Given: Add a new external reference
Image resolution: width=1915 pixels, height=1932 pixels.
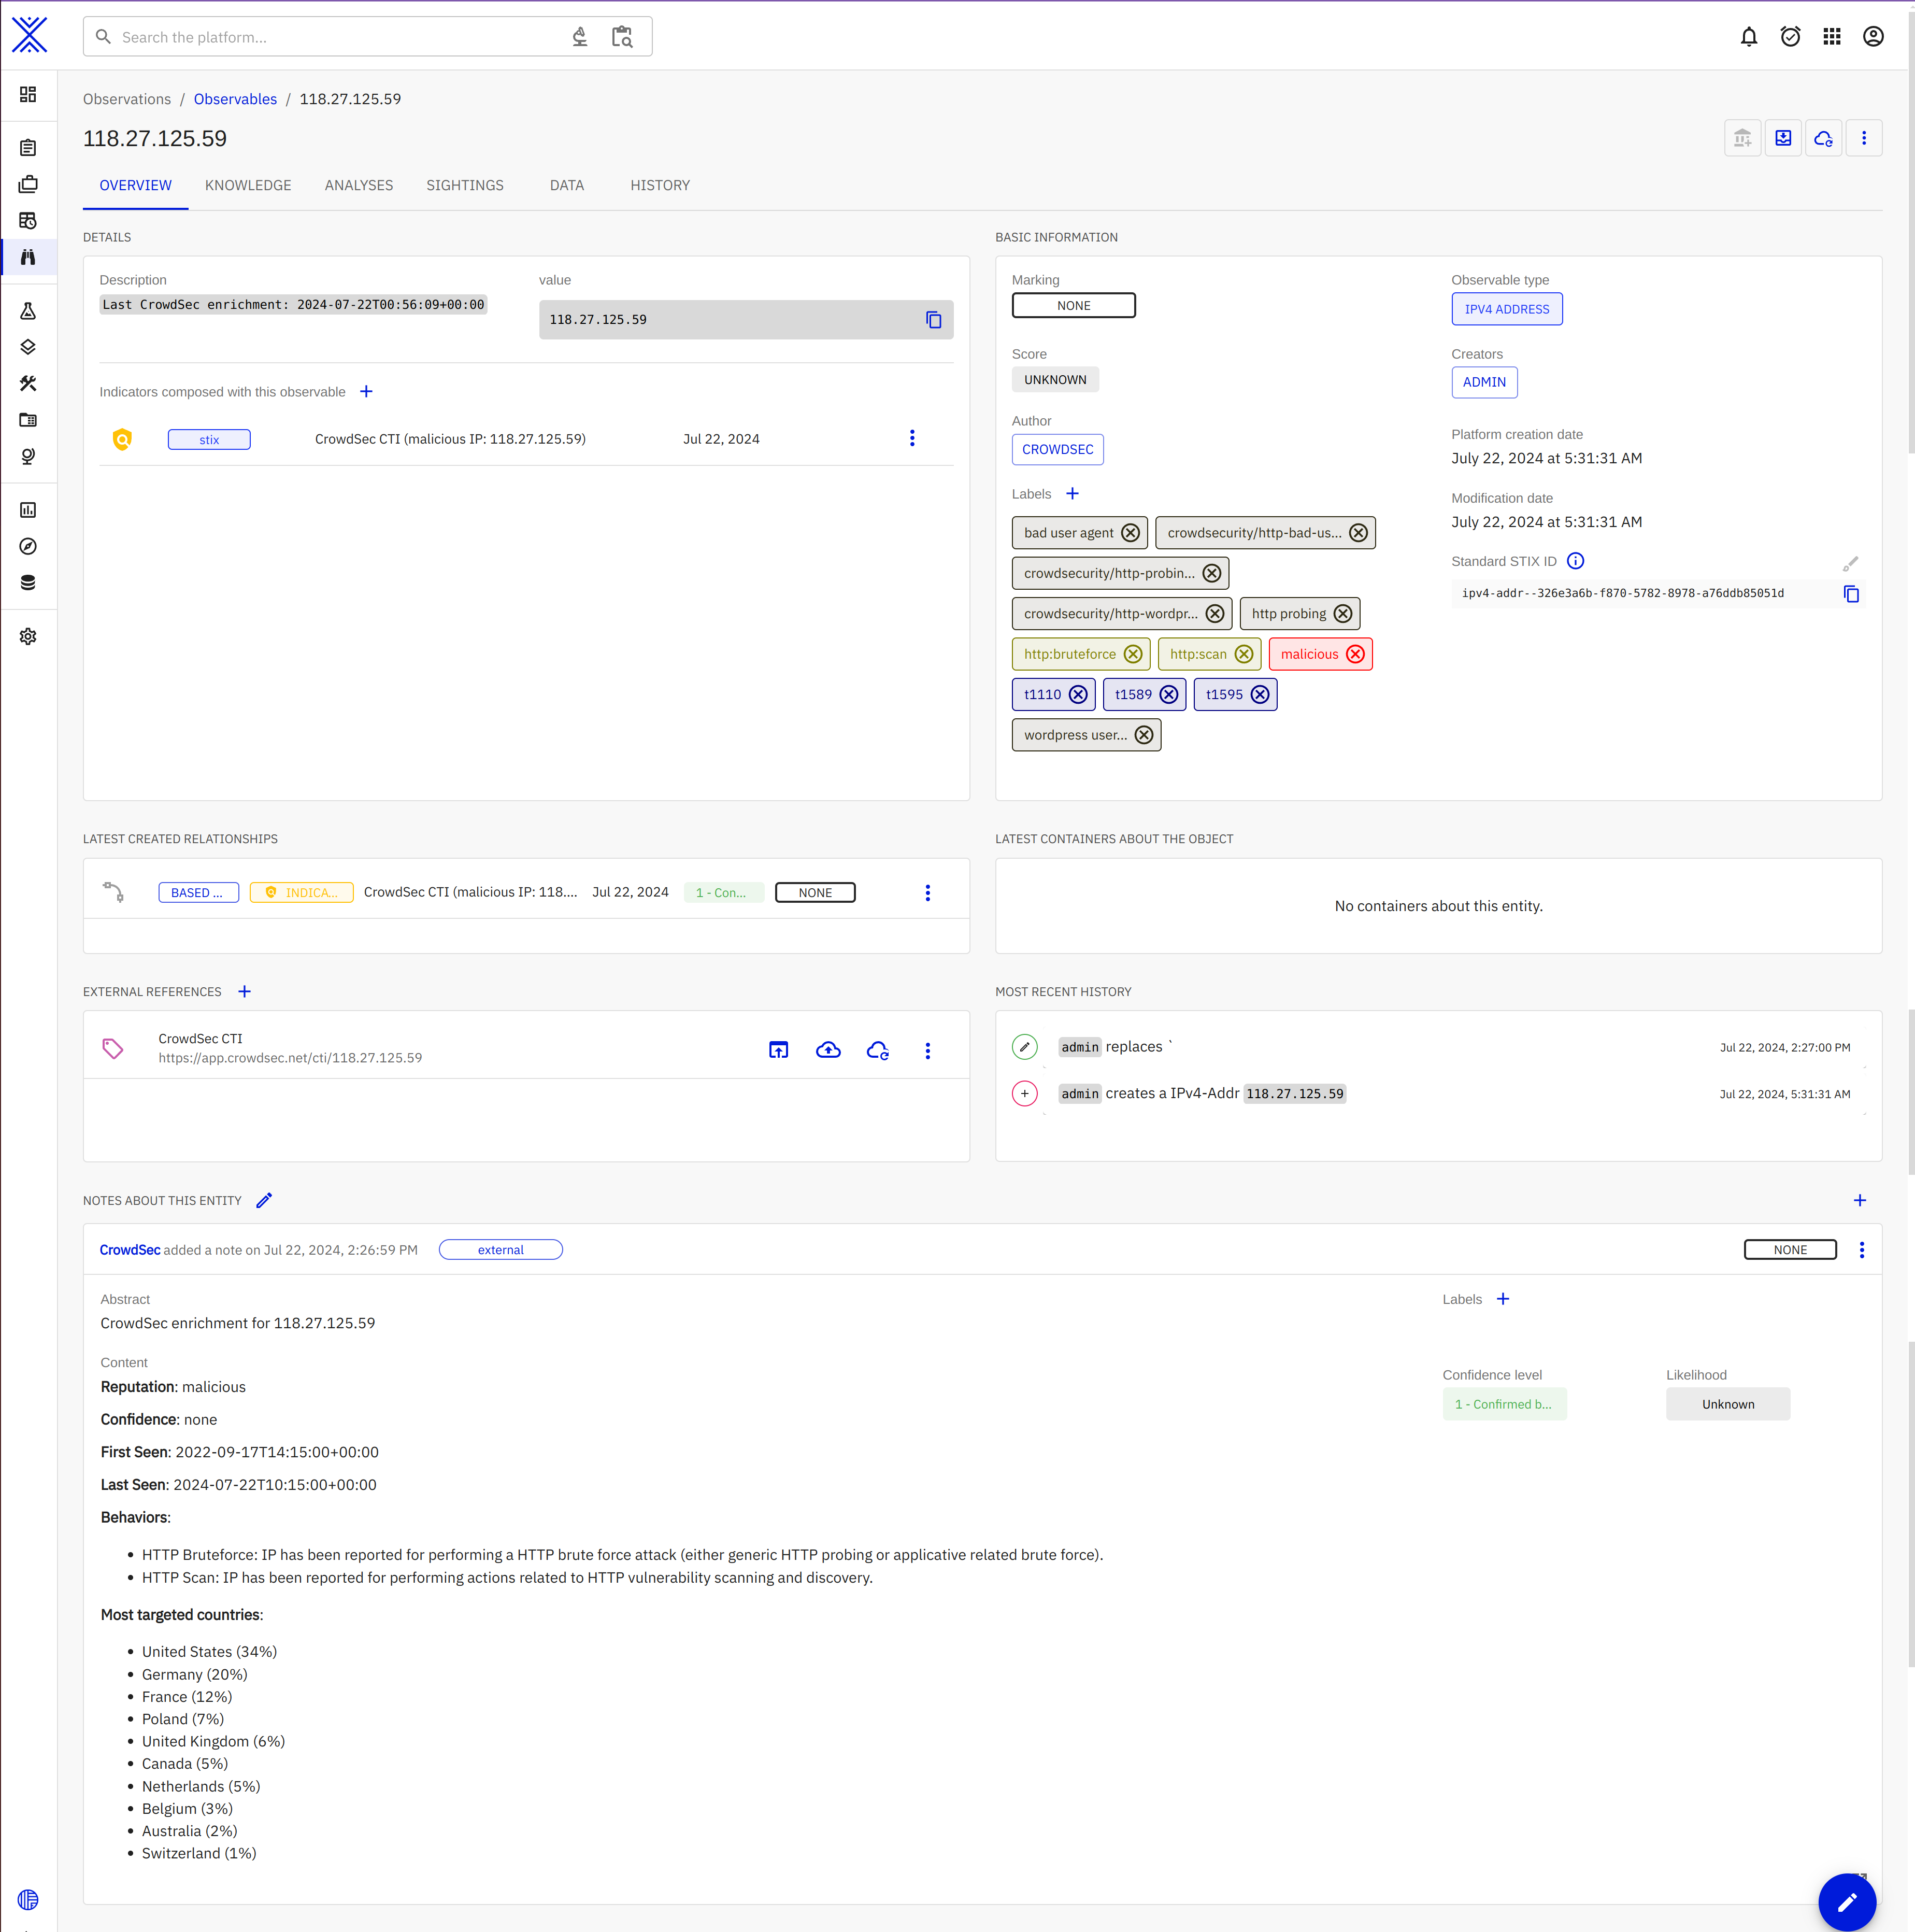Looking at the screenshot, I should 244,992.
